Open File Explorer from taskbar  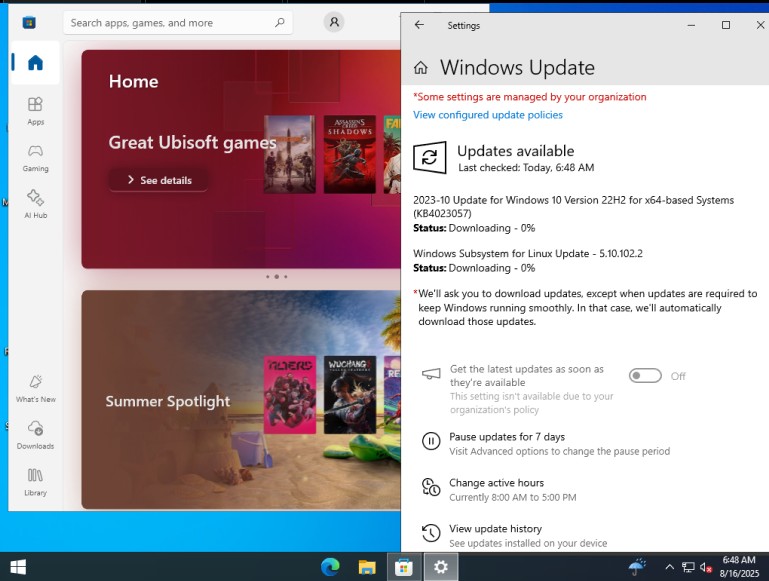367,567
